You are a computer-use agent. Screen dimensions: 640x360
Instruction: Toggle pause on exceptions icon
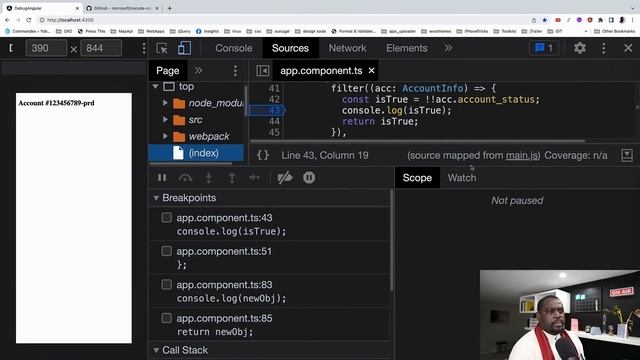click(x=309, y=178)
